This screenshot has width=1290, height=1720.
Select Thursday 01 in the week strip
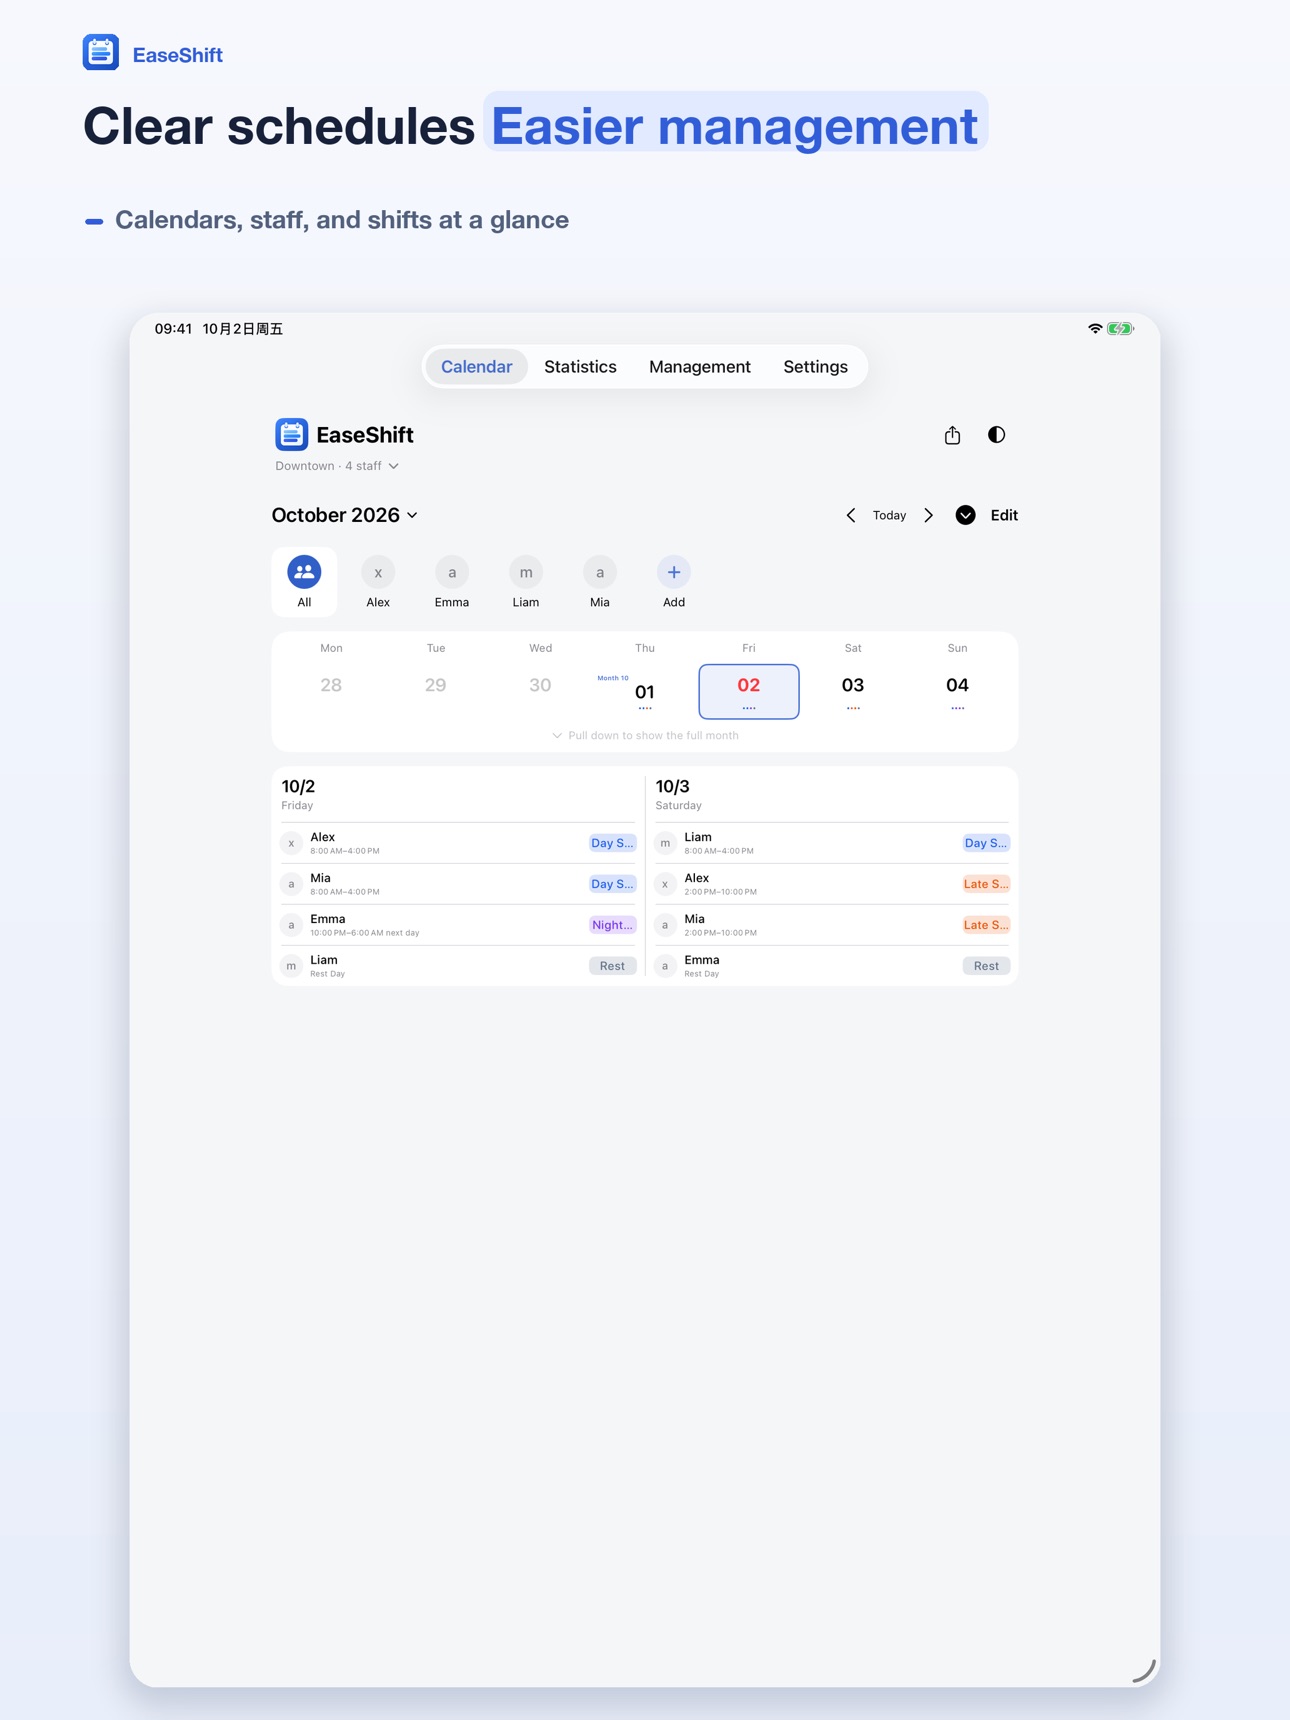[x=645, y=692]
